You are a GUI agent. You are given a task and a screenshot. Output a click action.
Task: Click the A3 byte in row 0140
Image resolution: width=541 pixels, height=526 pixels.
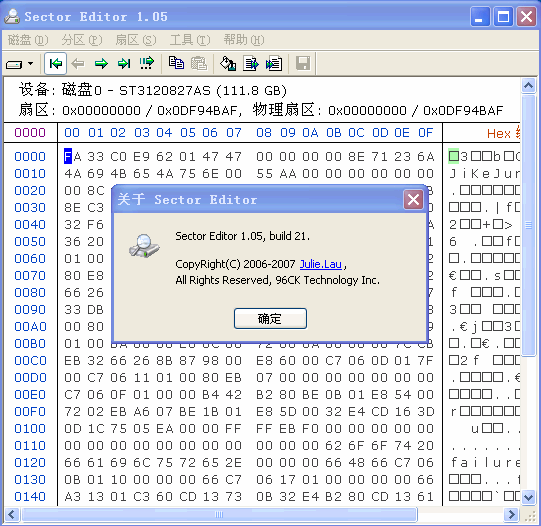[x=72, y=497]
